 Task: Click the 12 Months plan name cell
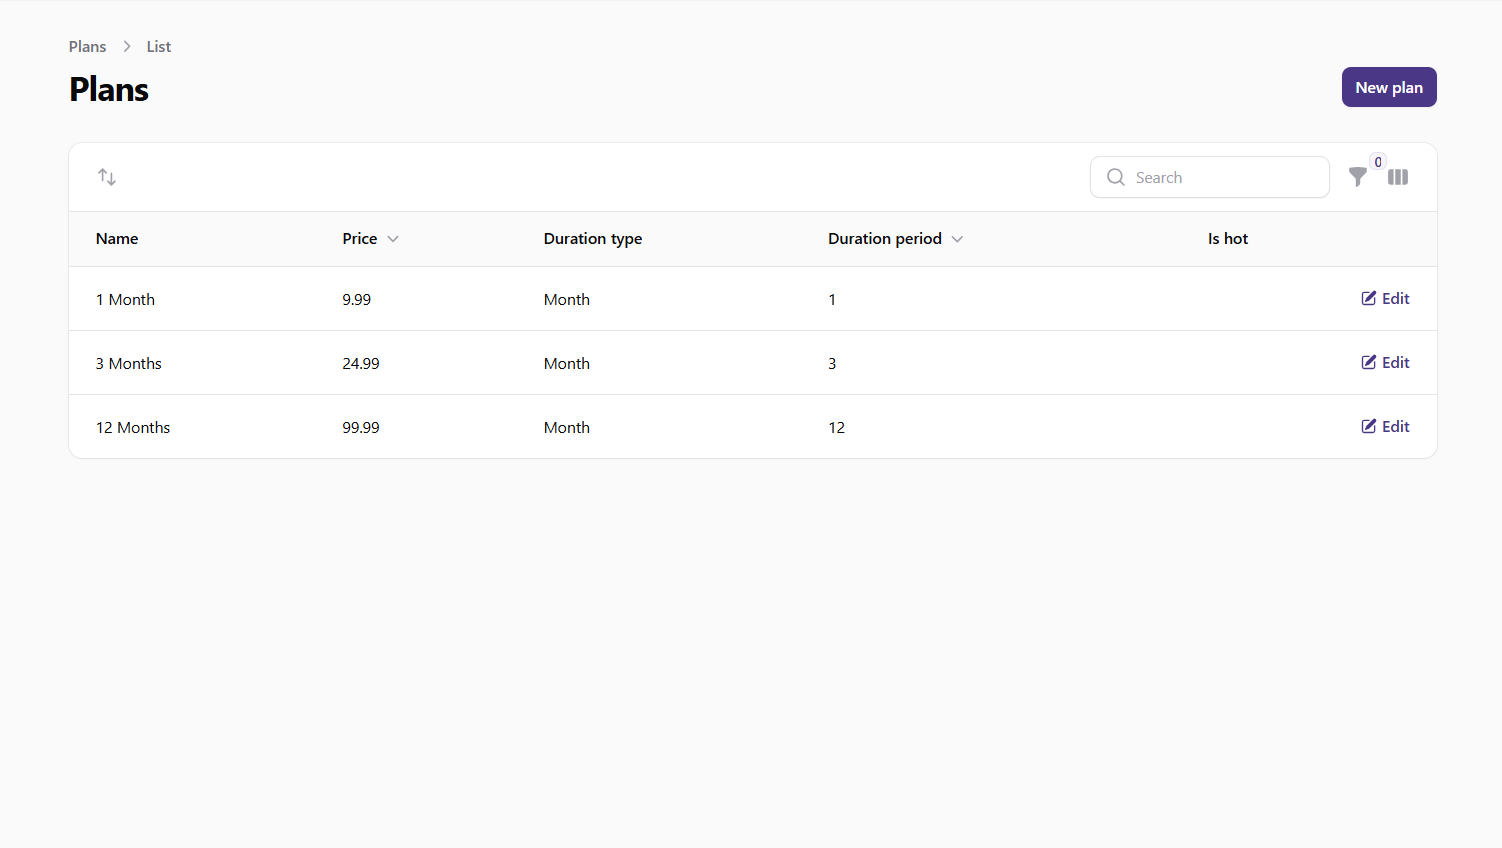tap(133, 427)
